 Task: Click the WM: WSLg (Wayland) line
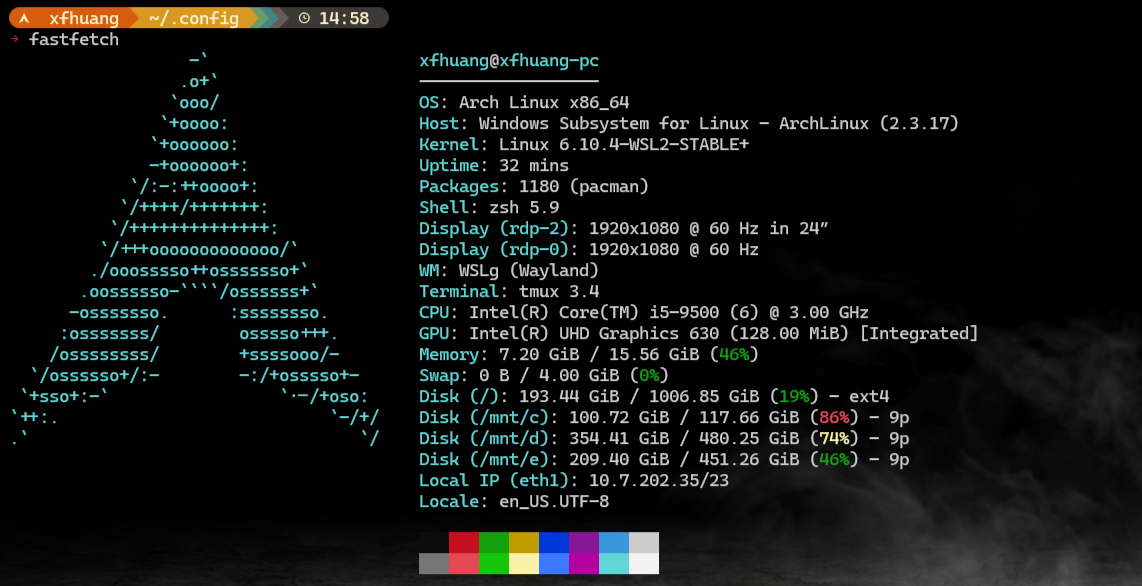coord(509,271)
